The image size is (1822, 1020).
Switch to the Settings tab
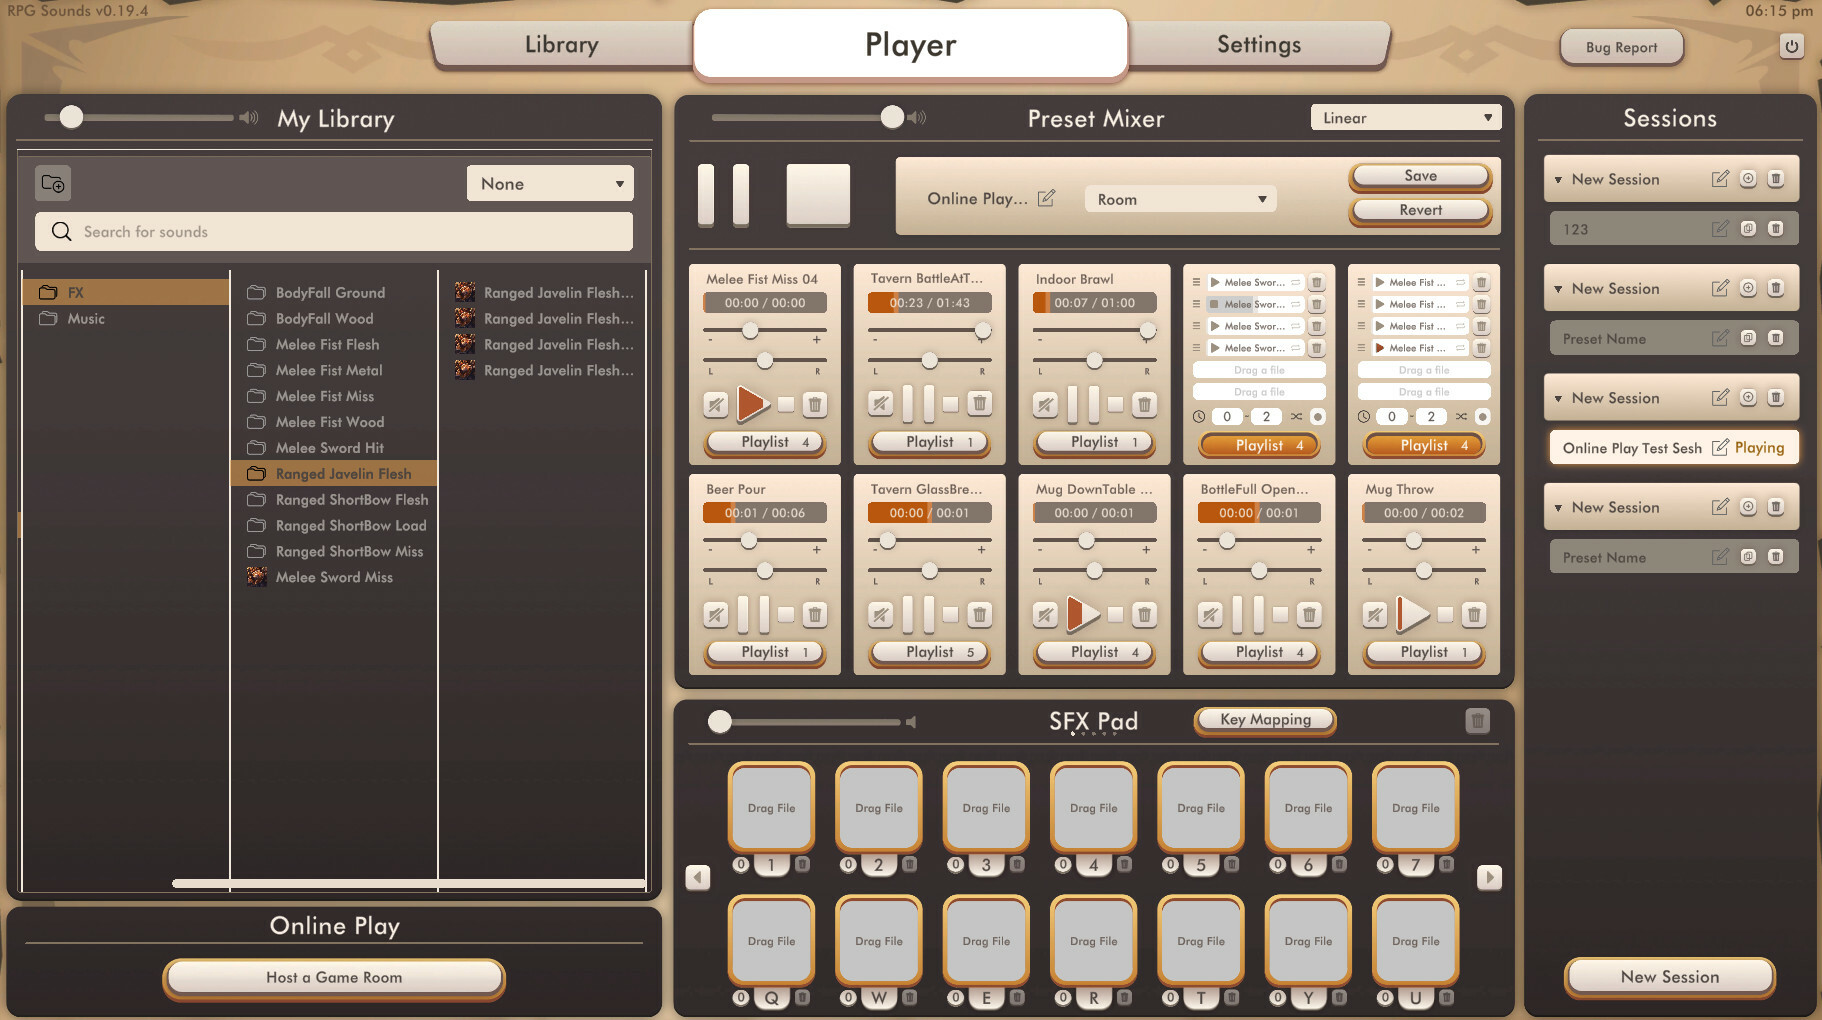(1259, 44)
